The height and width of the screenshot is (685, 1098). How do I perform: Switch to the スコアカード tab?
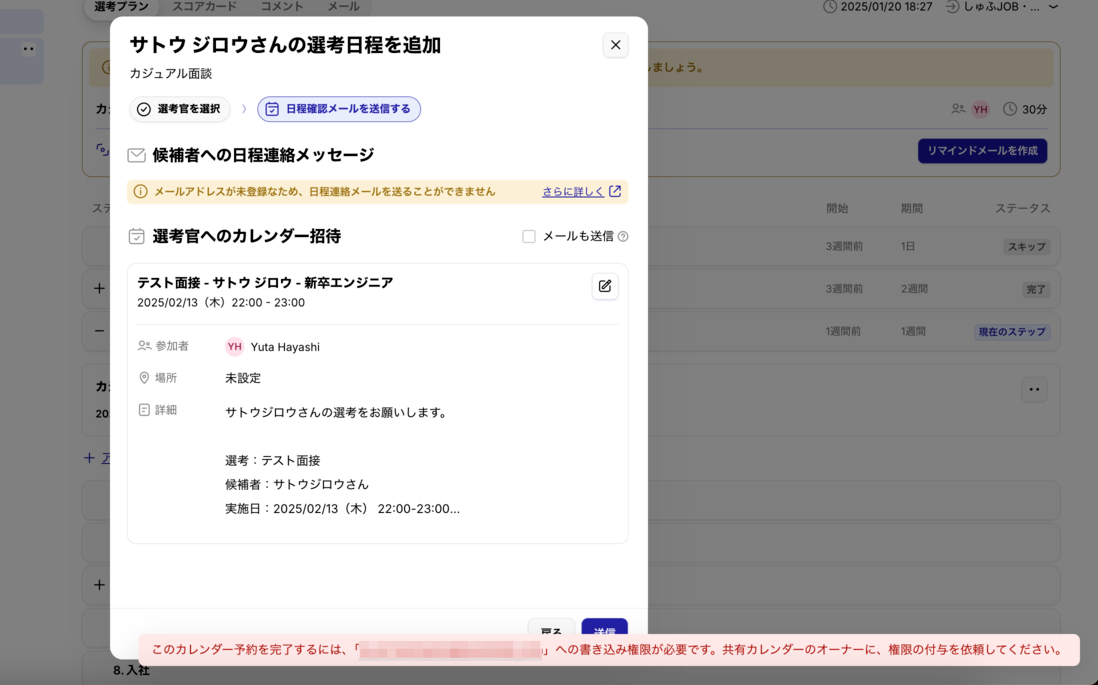[206, 5]
